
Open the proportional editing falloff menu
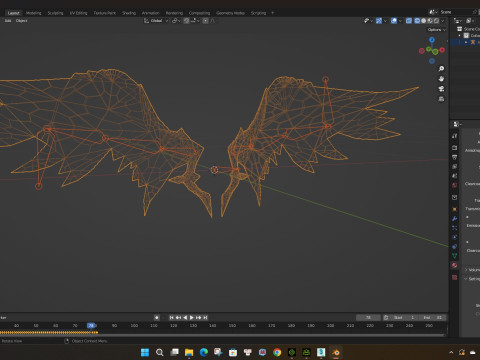point(213,21)
